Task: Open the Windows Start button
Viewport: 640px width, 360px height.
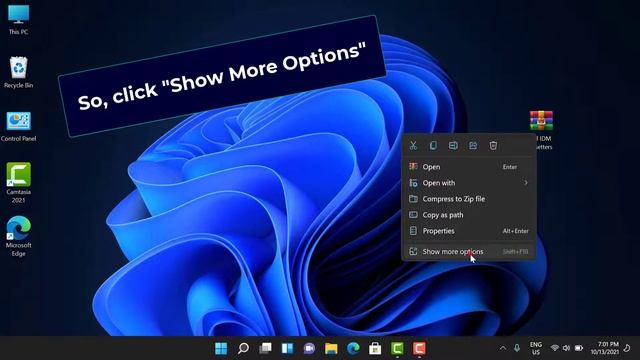Action: (221, 349)
